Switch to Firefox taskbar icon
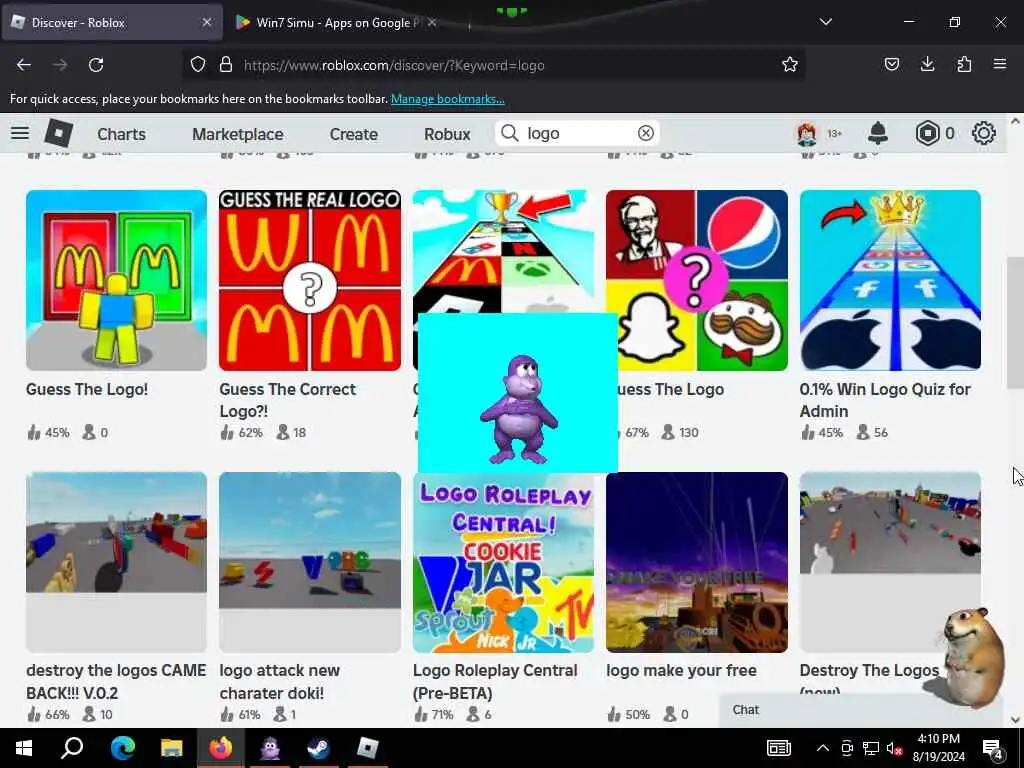This screenshot has height=768, width=1024. [x=221, y=748]
